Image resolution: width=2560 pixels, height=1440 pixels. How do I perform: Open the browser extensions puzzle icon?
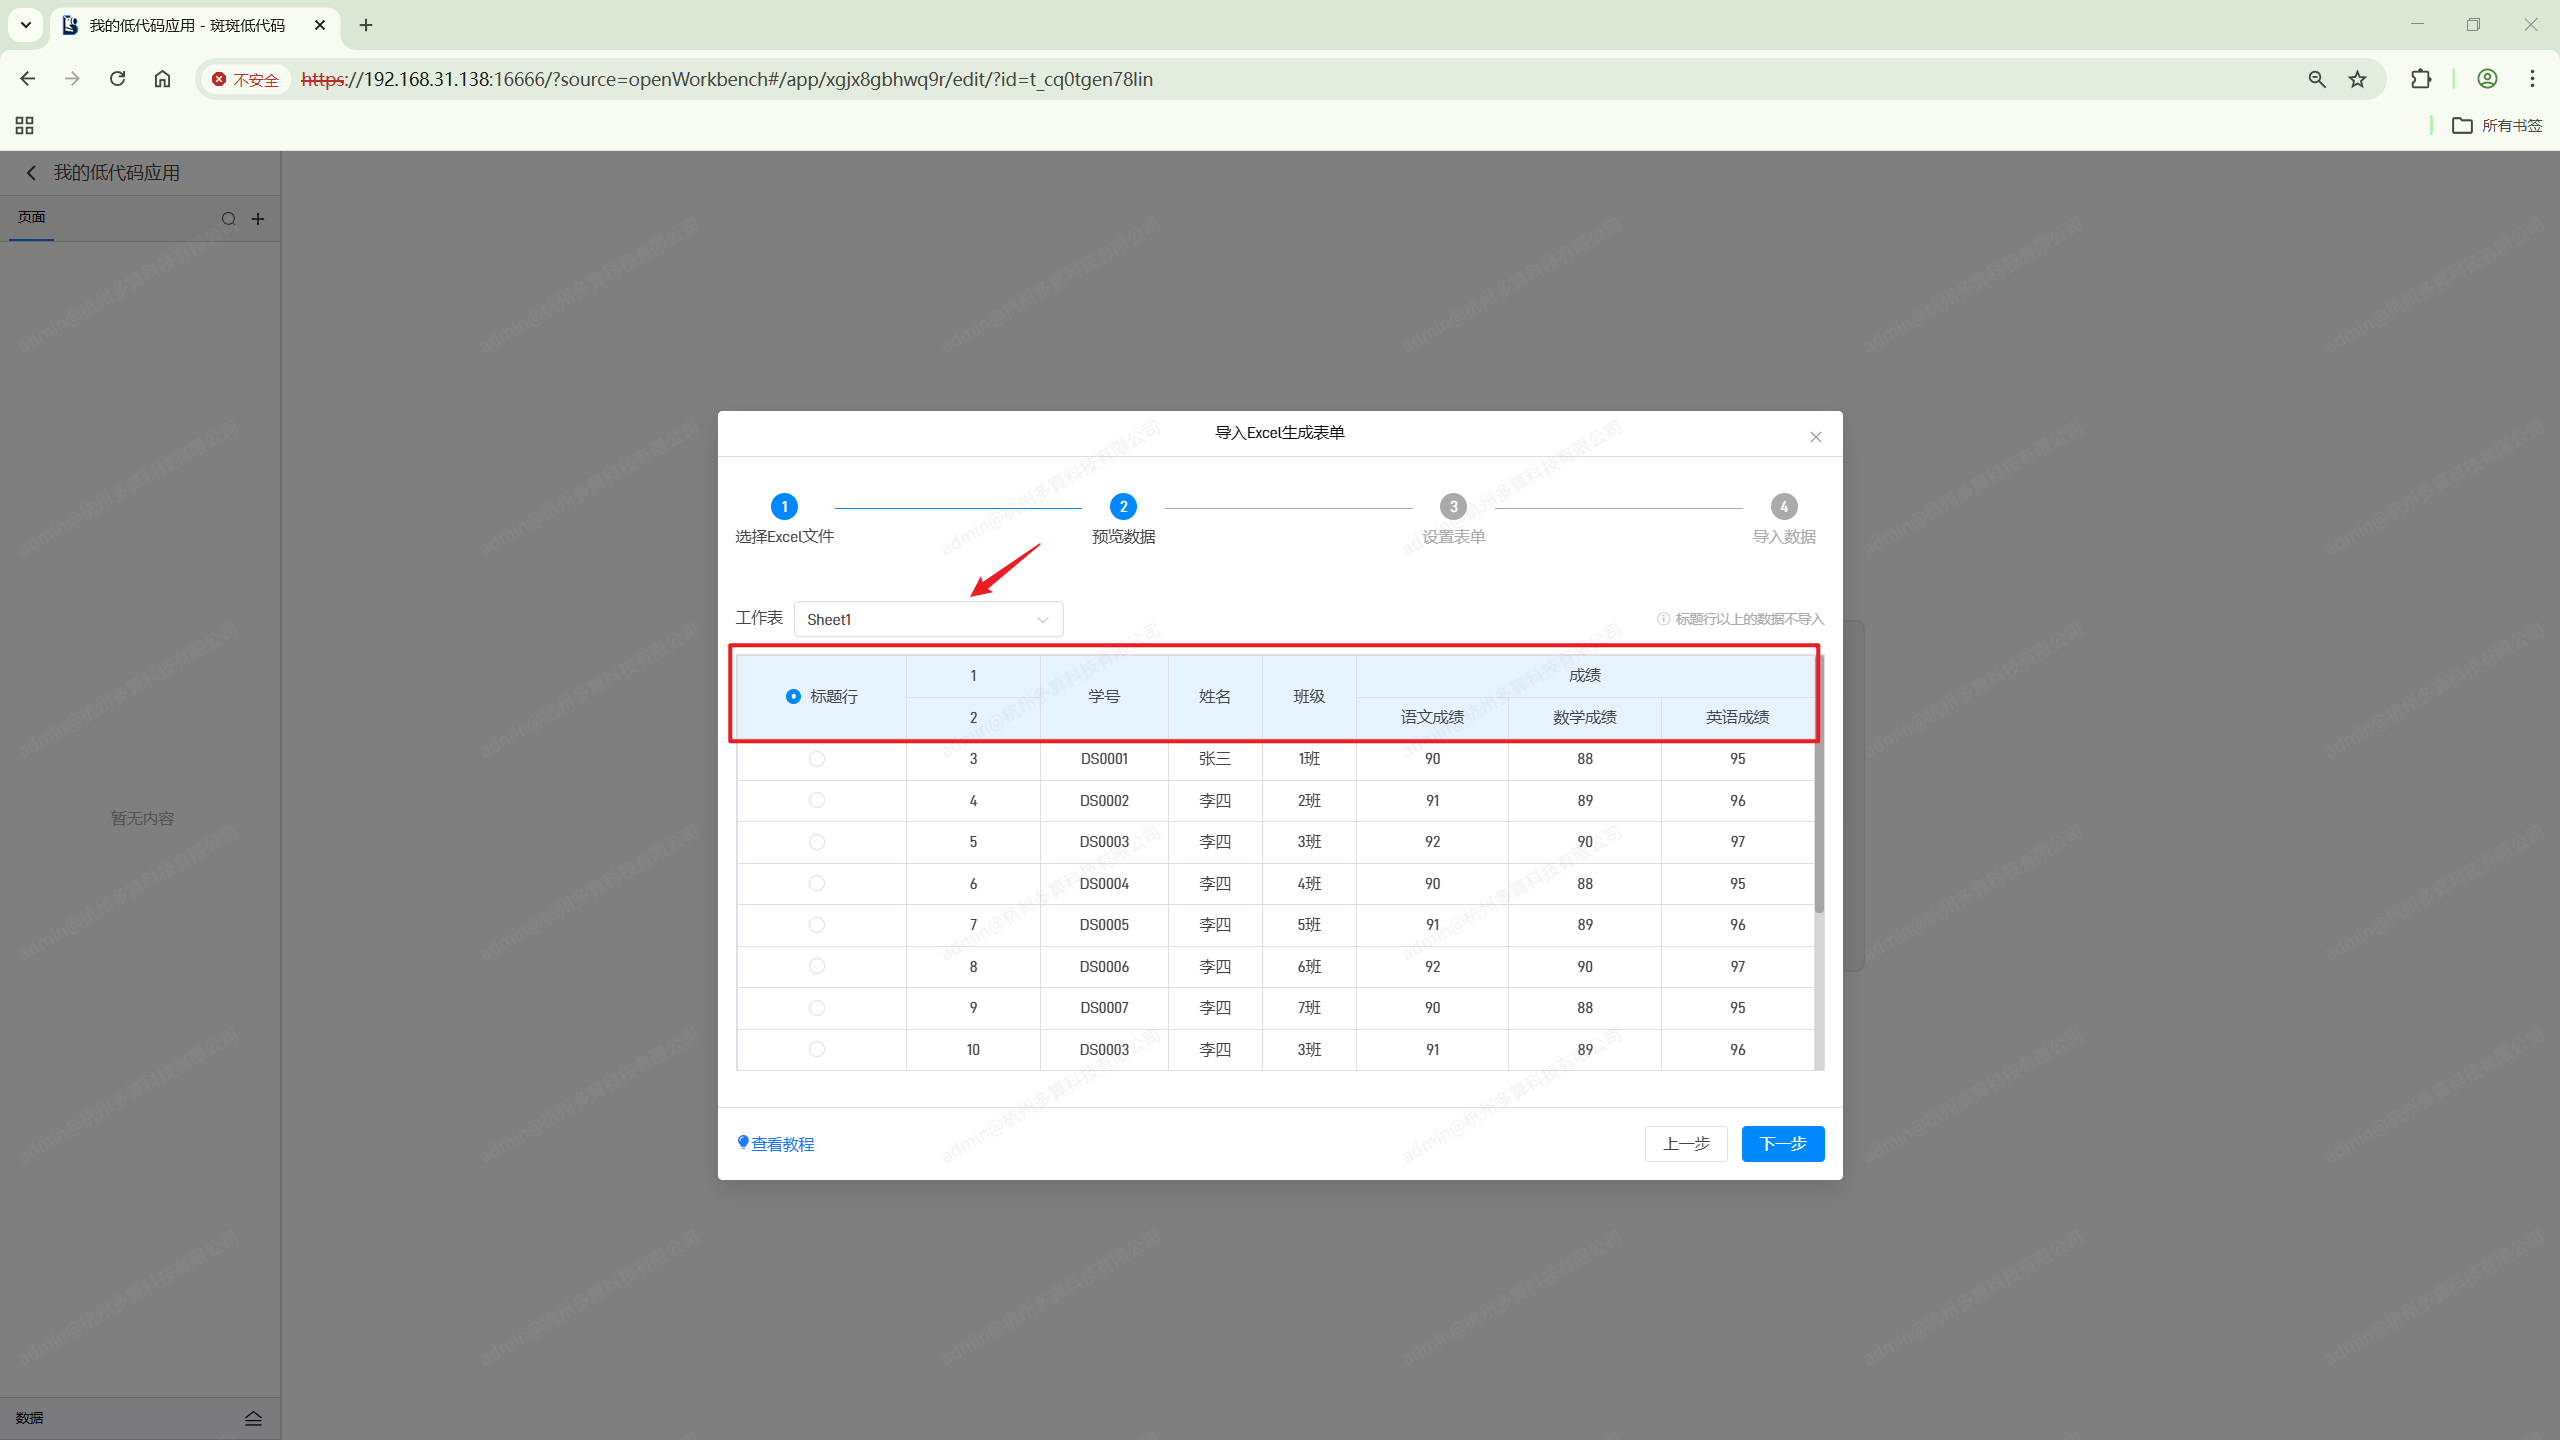click(2420, 79)
